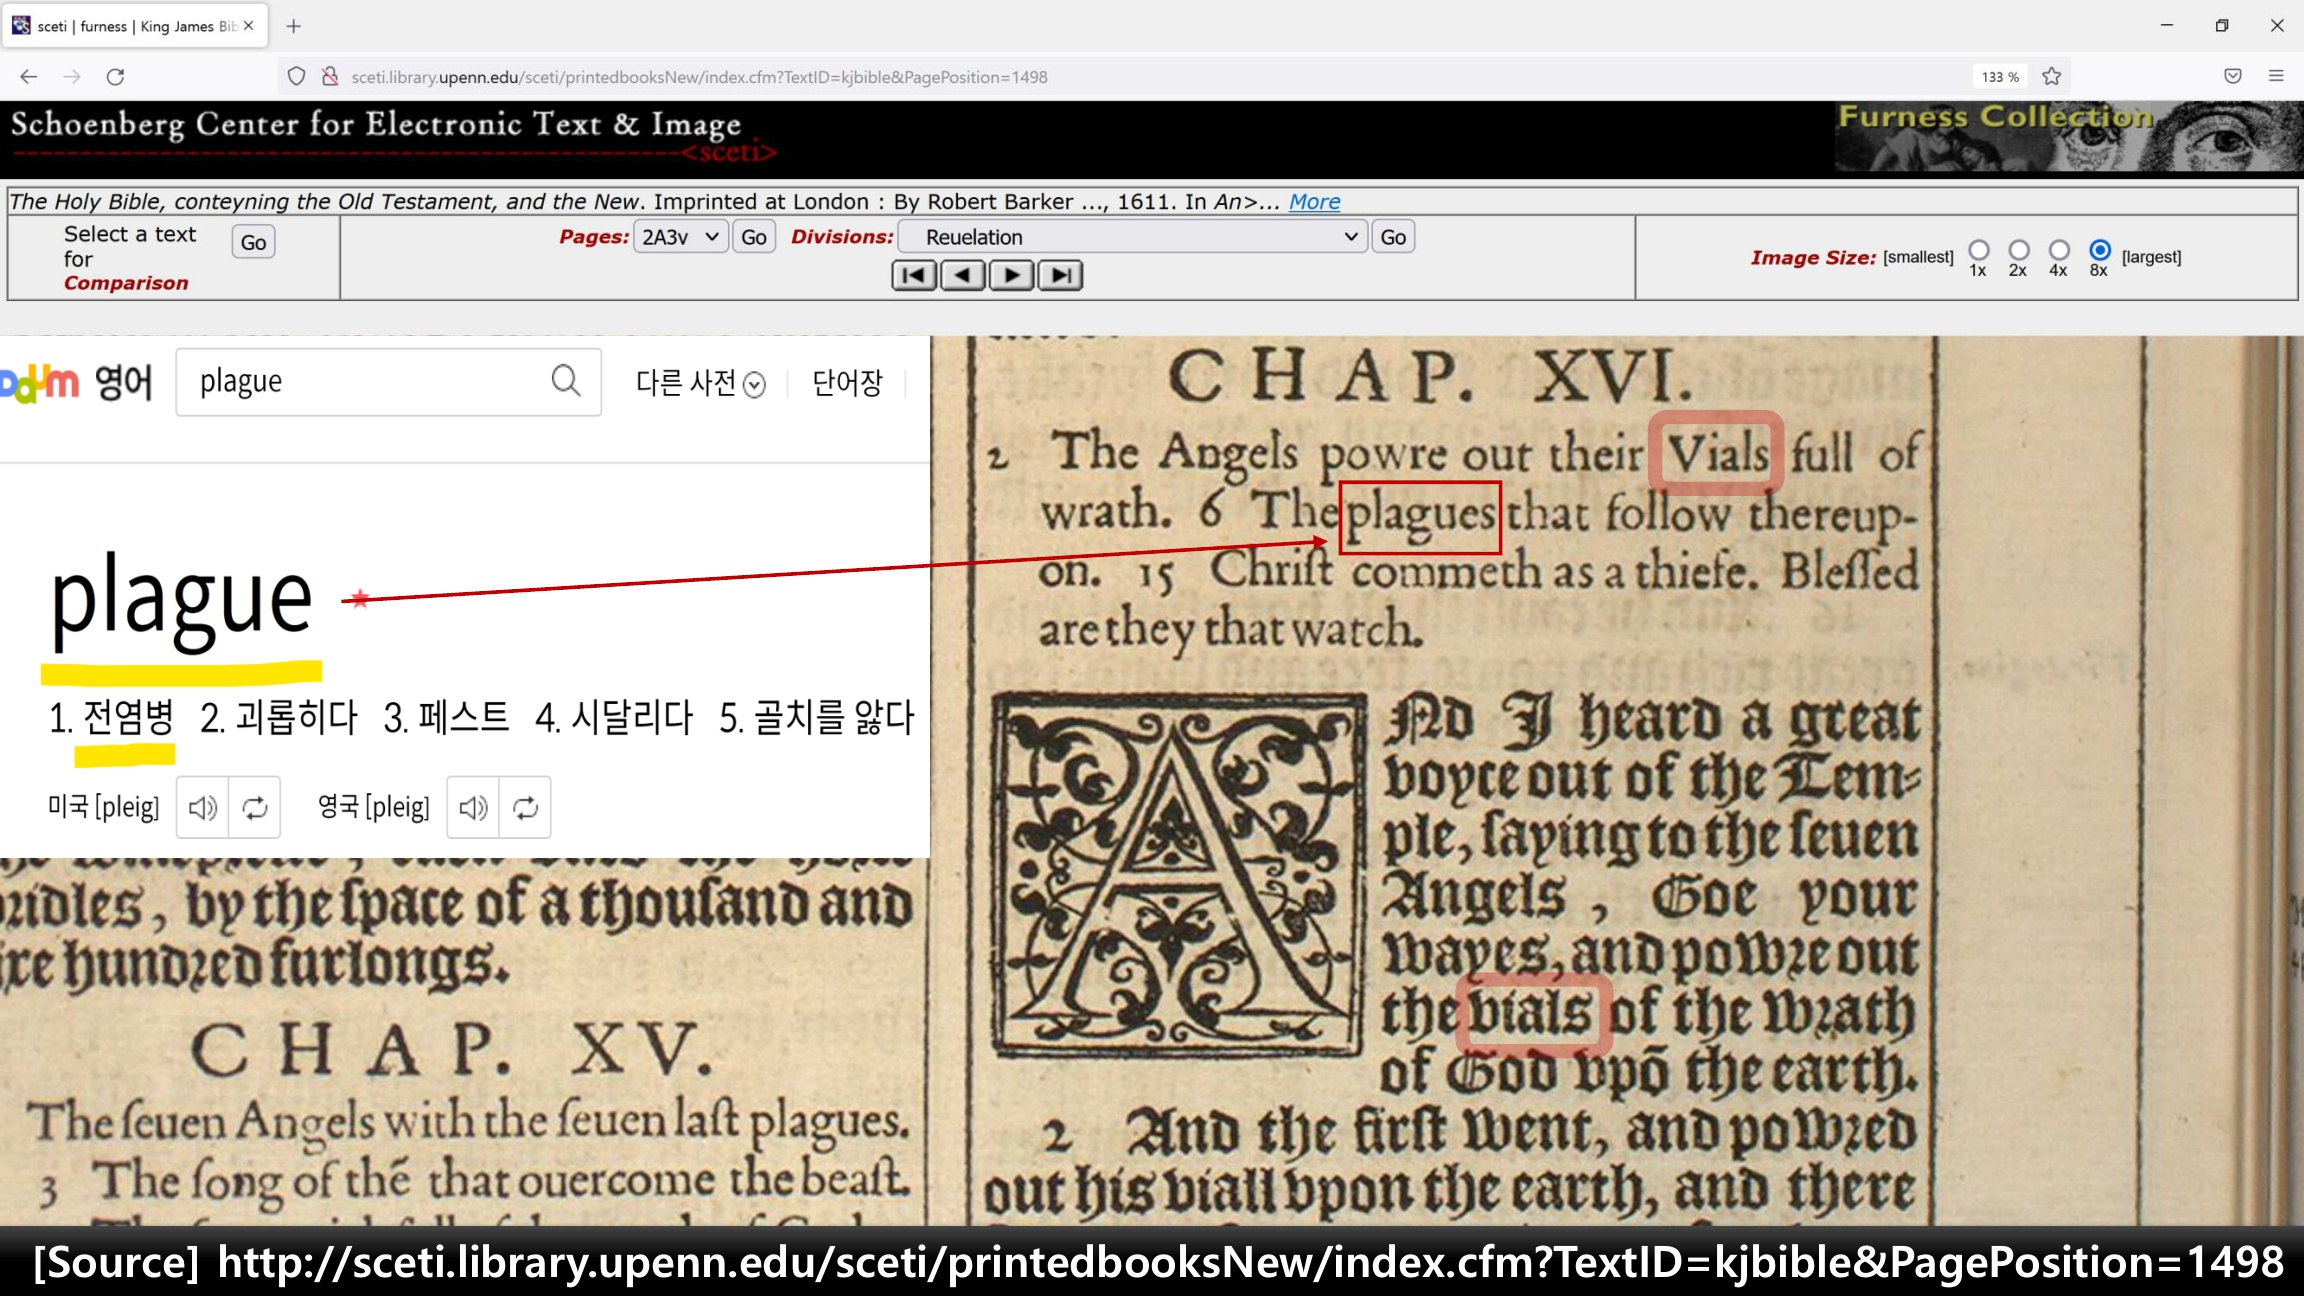Image resolution: width=2304 pixels, height=1296 pixels.
Task: Go to the previous book page
Action: pyautogui.click(x=963, y=275)
